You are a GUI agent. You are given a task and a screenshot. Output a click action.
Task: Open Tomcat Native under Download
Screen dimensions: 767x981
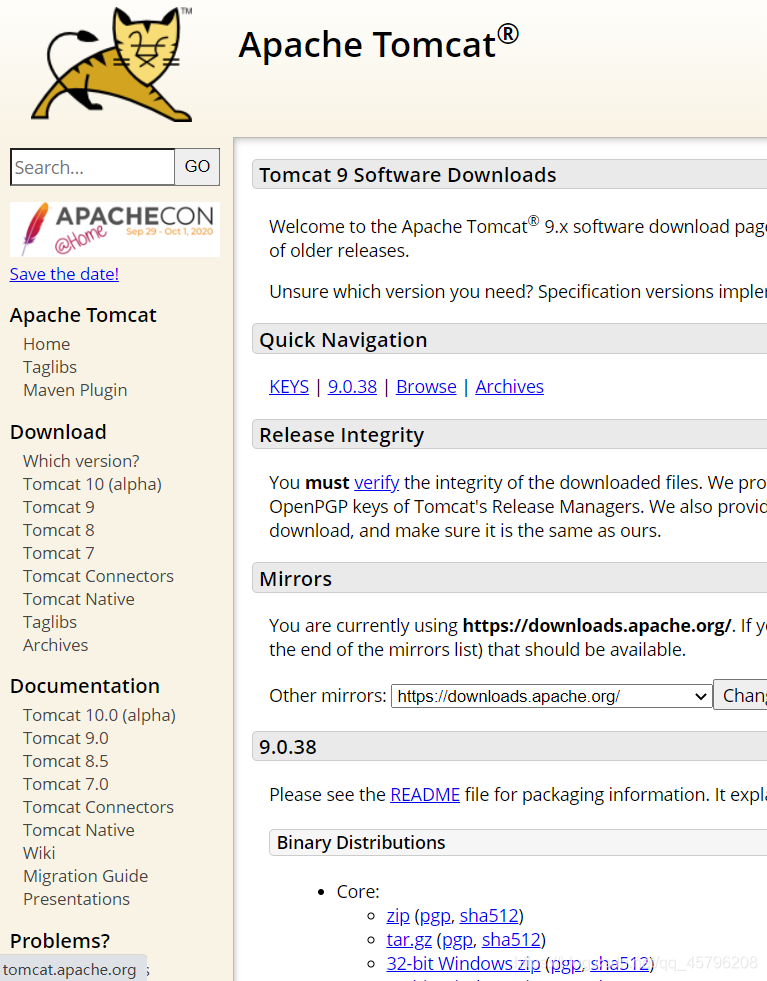click(79, 599)
